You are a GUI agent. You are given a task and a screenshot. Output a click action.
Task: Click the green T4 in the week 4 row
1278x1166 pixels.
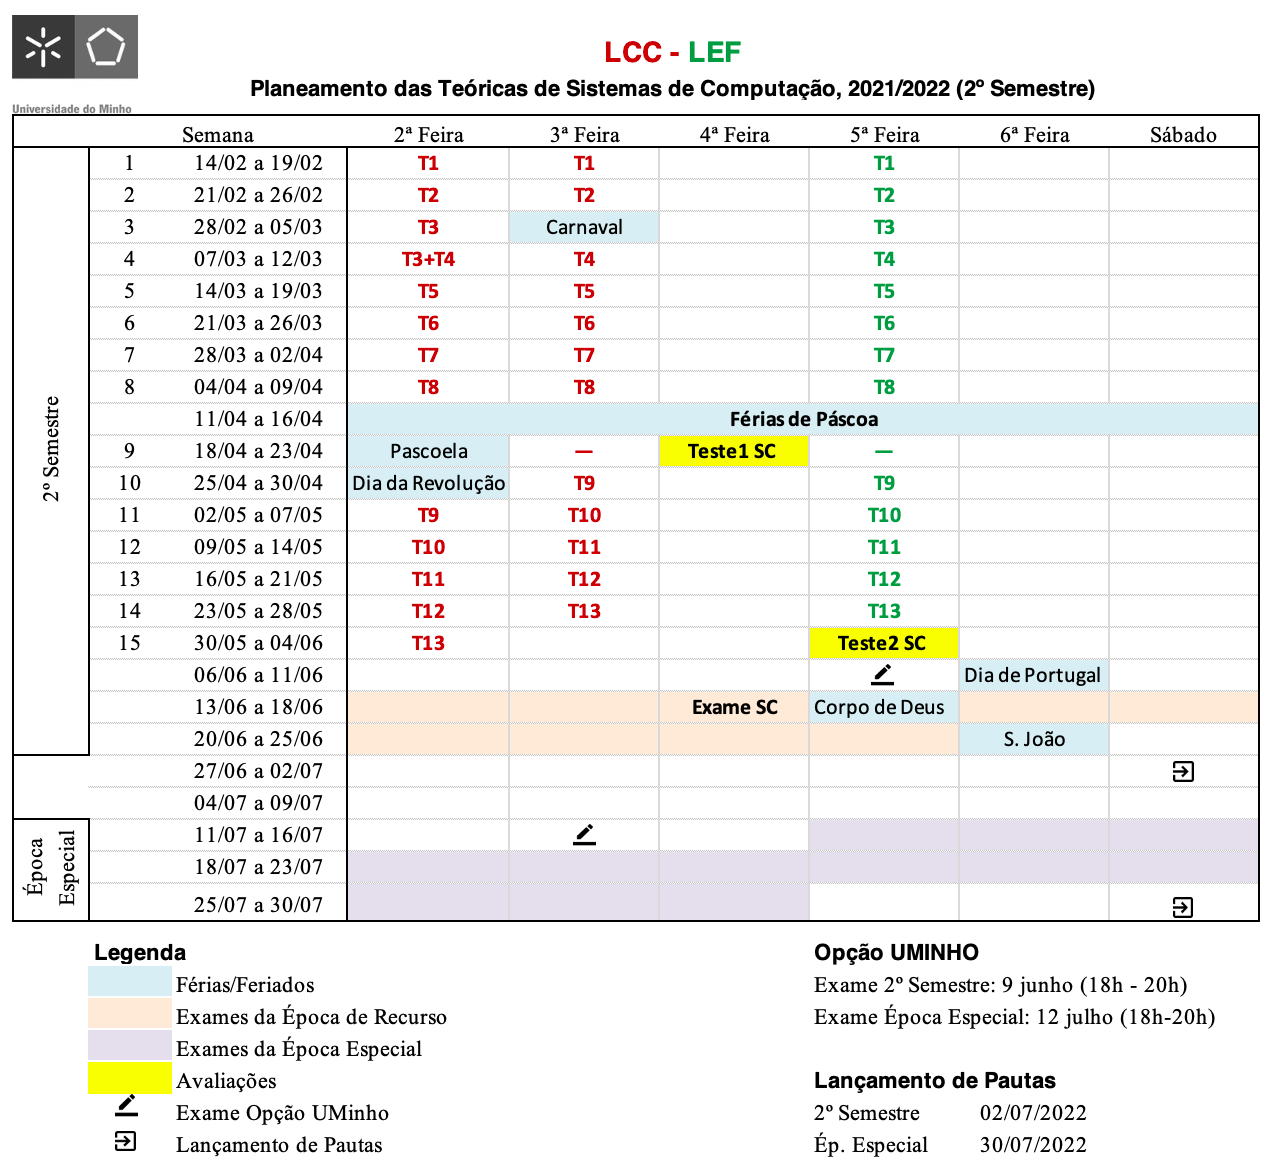(884, 259)
